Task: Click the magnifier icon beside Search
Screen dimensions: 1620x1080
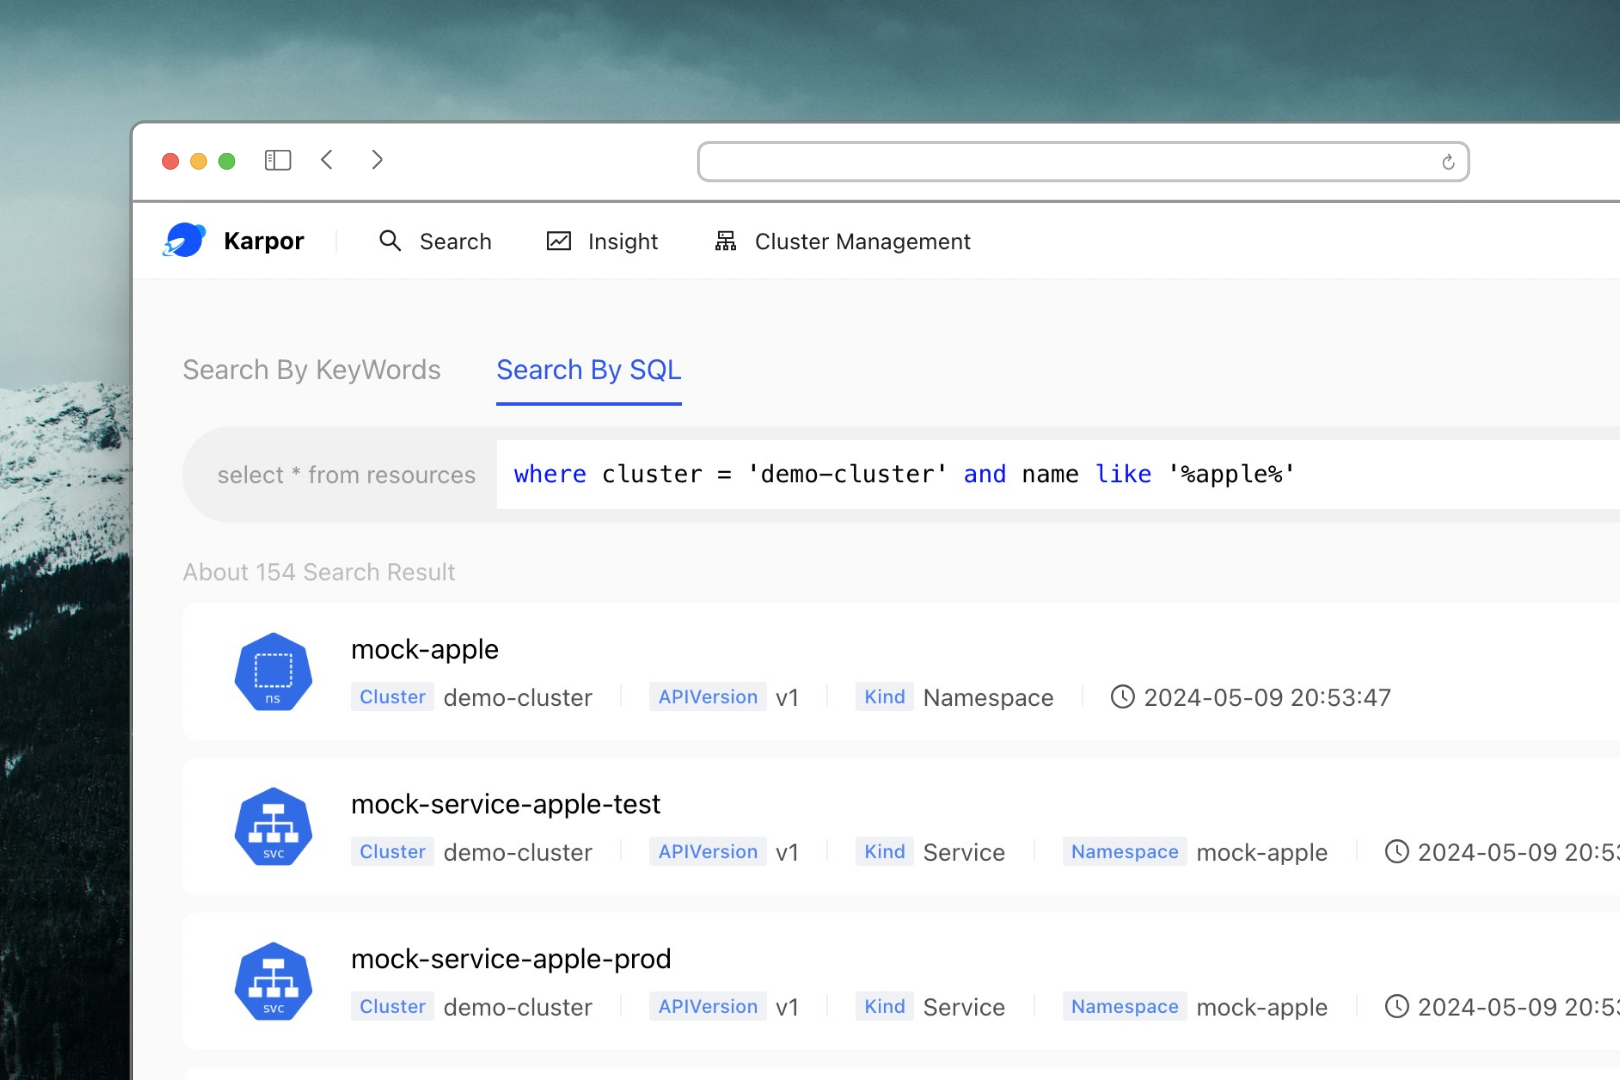Action: point(390,241)
